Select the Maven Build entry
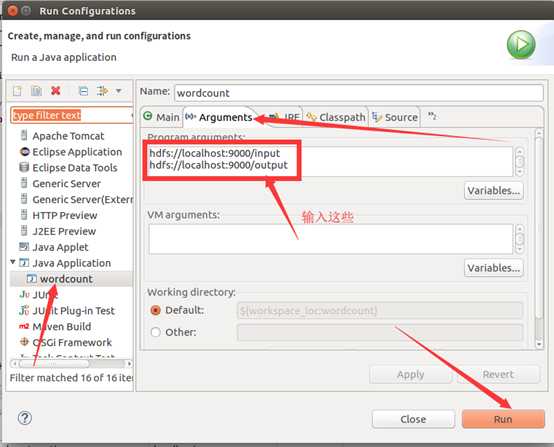 (x=61, y=327)
